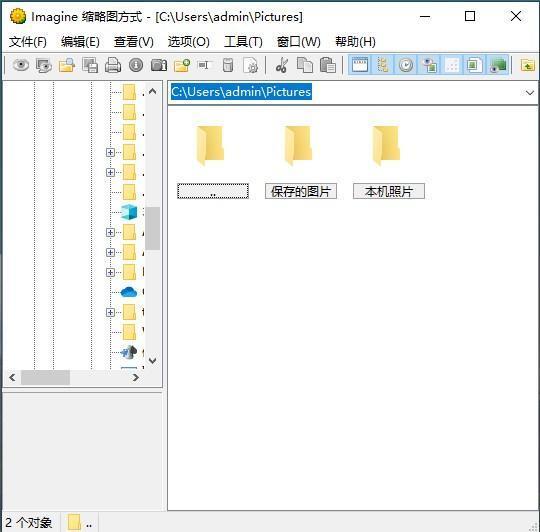This screenshot has width=540, height=532.
Task: Click the '2 个对象' status bar text
Action: (29, 522)
